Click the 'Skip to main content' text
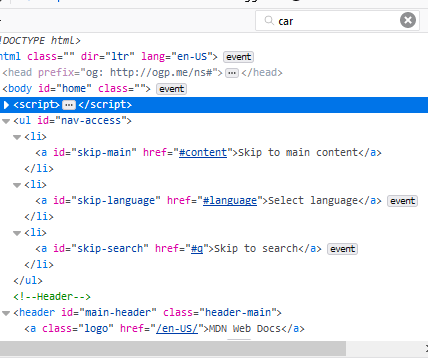 coord(298,153)
